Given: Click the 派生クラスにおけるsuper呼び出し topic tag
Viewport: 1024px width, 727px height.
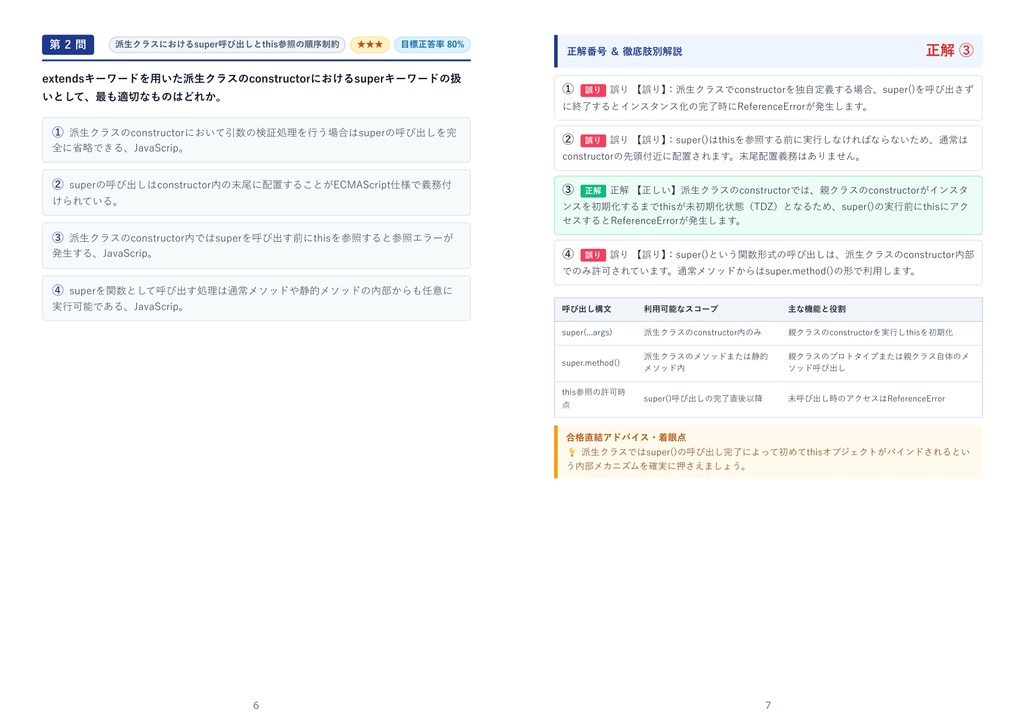Looking at the screenshot, I should [x=227, y=44].
